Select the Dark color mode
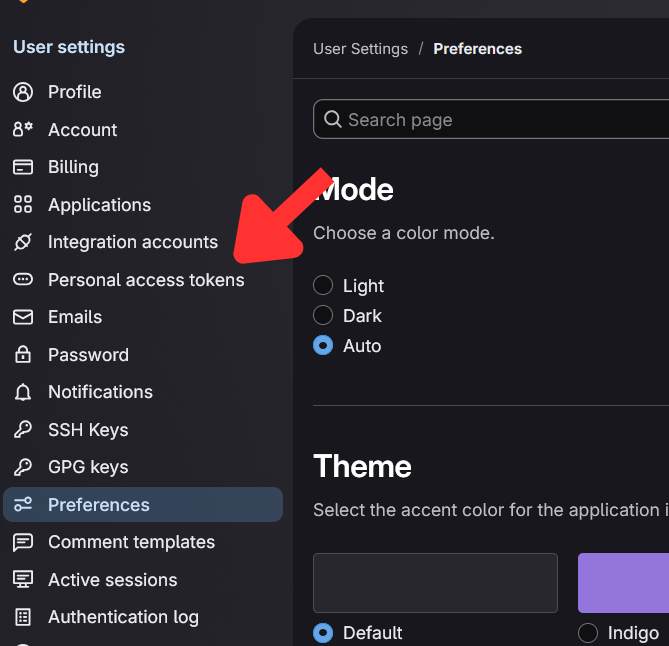 pyautogui.click(x=323, y=315)
